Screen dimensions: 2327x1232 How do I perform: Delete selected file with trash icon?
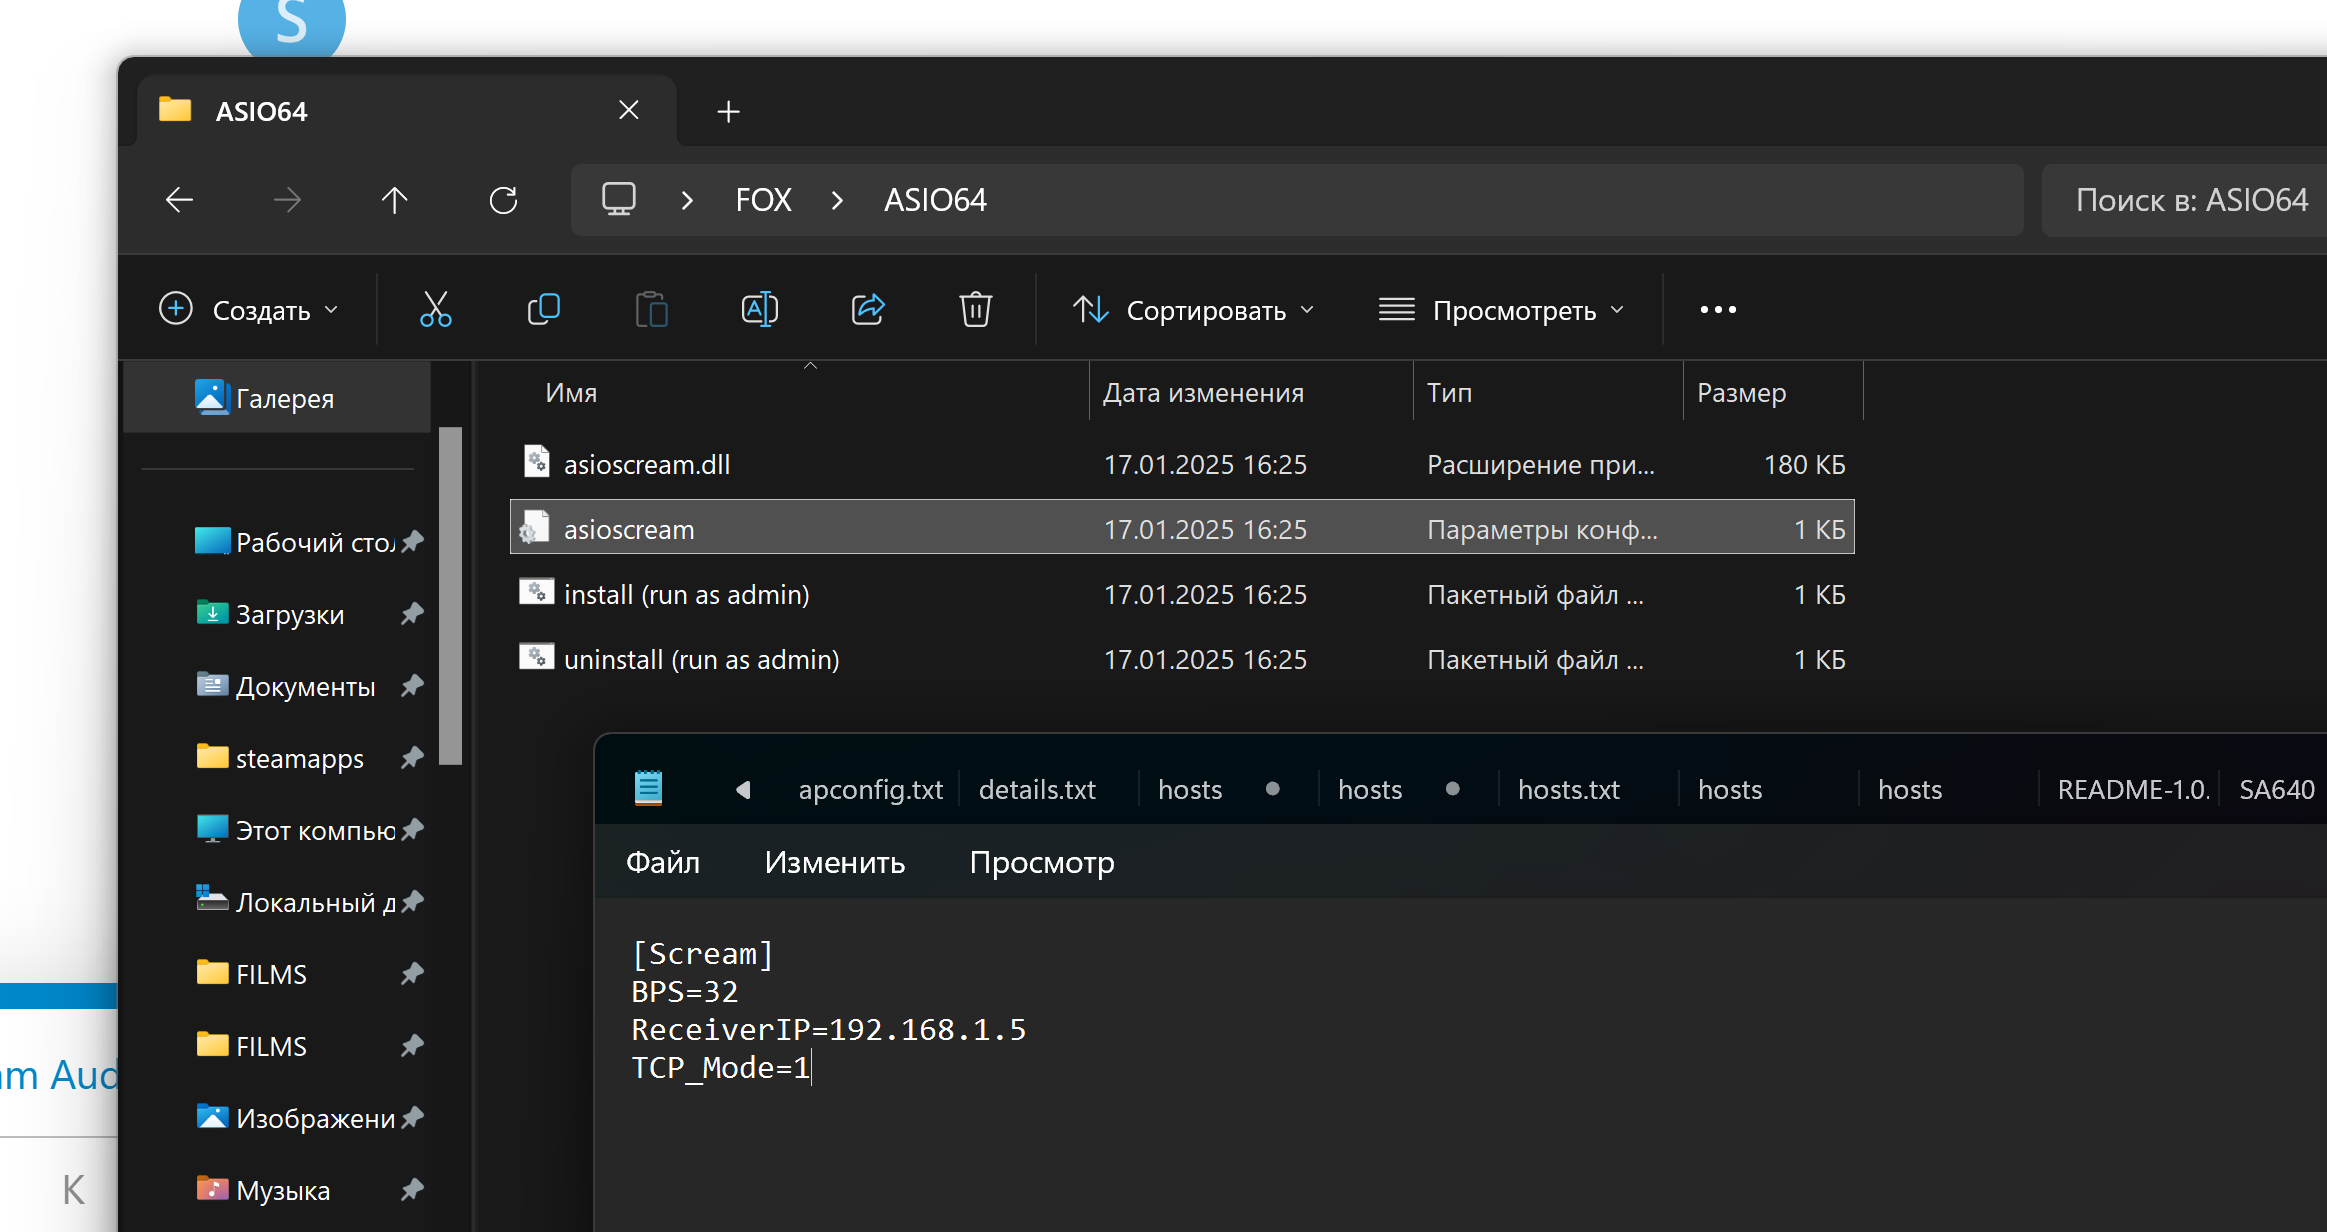coord(976,310)
